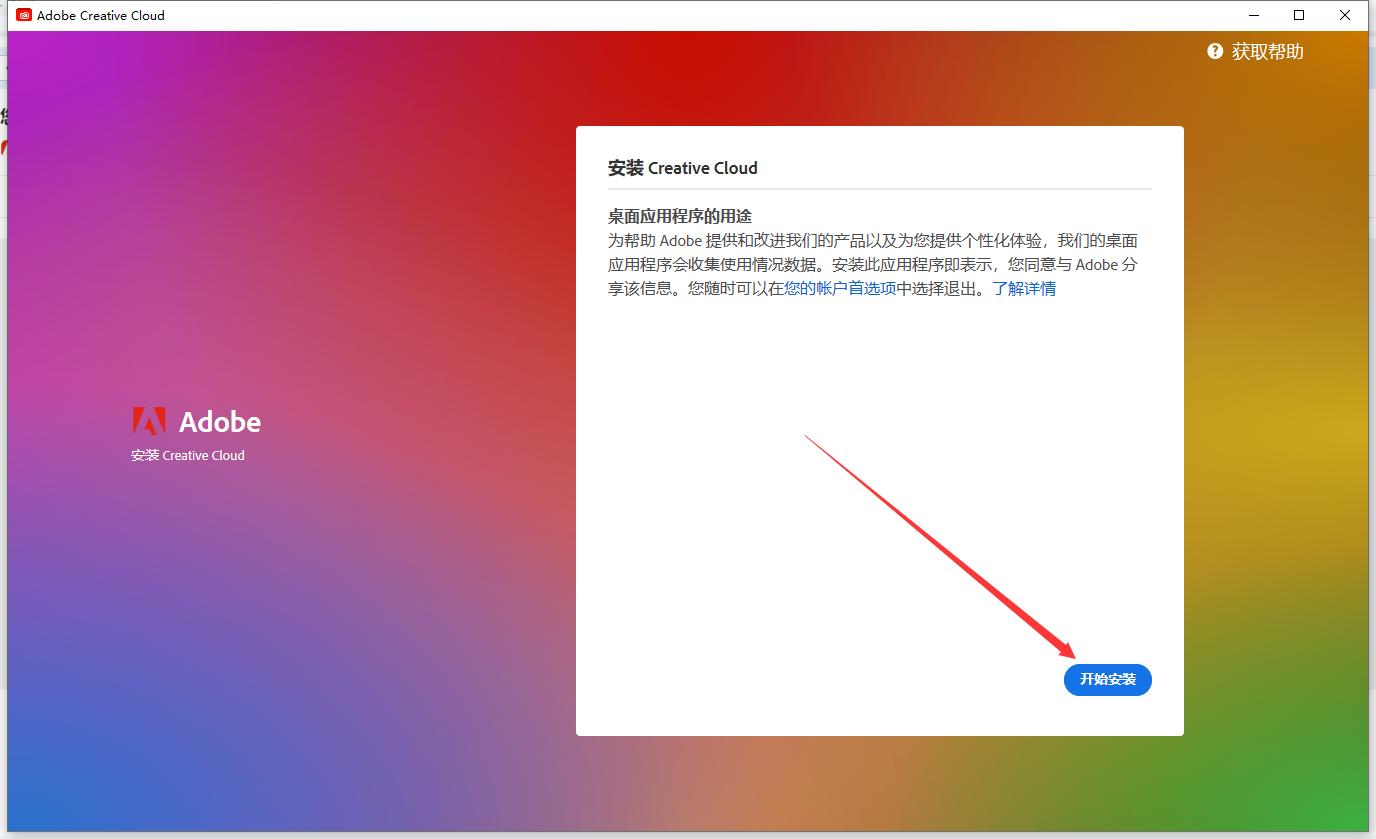Open the 了解详情 link
Viewport: 1376px width, 839px height.
coord(1024,289)
